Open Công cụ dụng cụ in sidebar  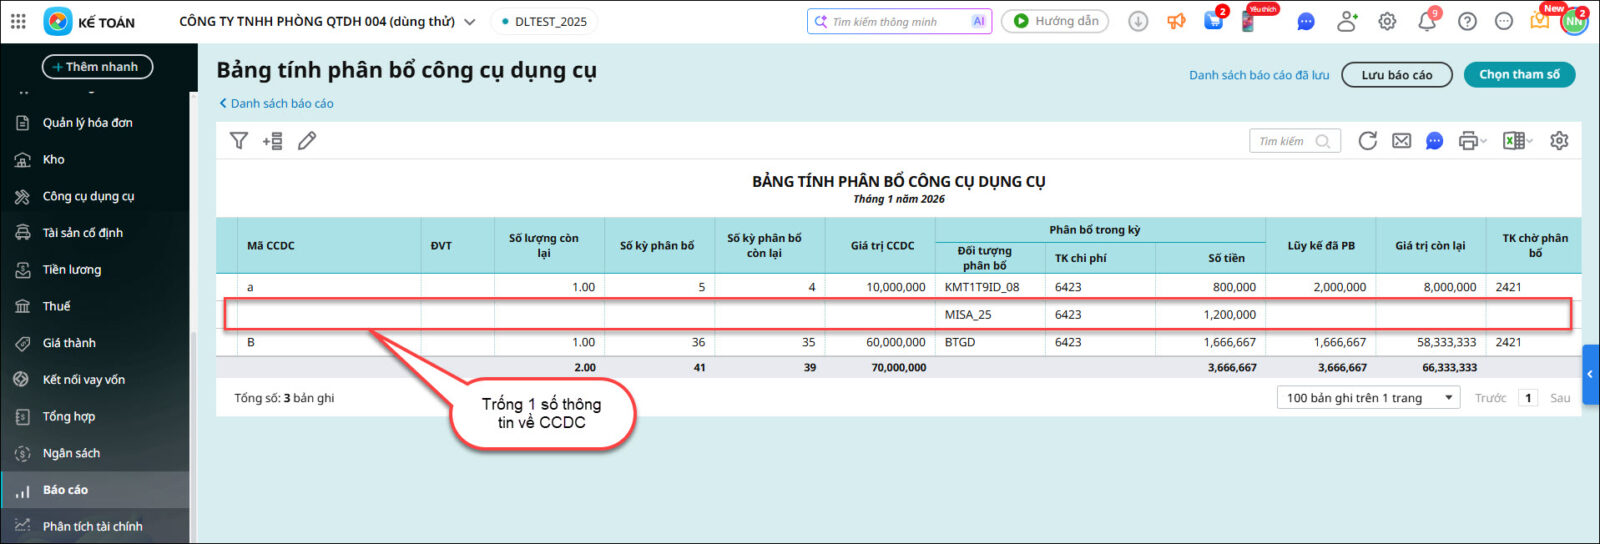88,196
